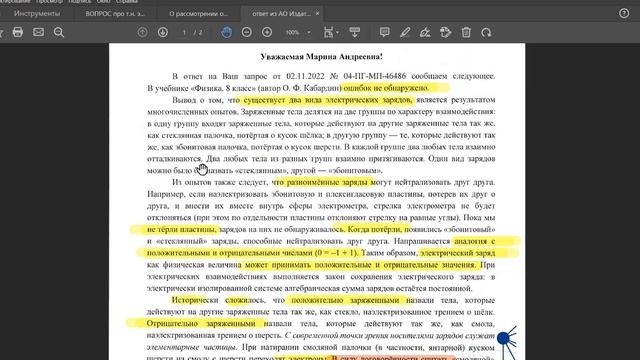This screenshot has height=360, width=640.
Task: Open the fit page options icon
Action: [x=331, y=32]
